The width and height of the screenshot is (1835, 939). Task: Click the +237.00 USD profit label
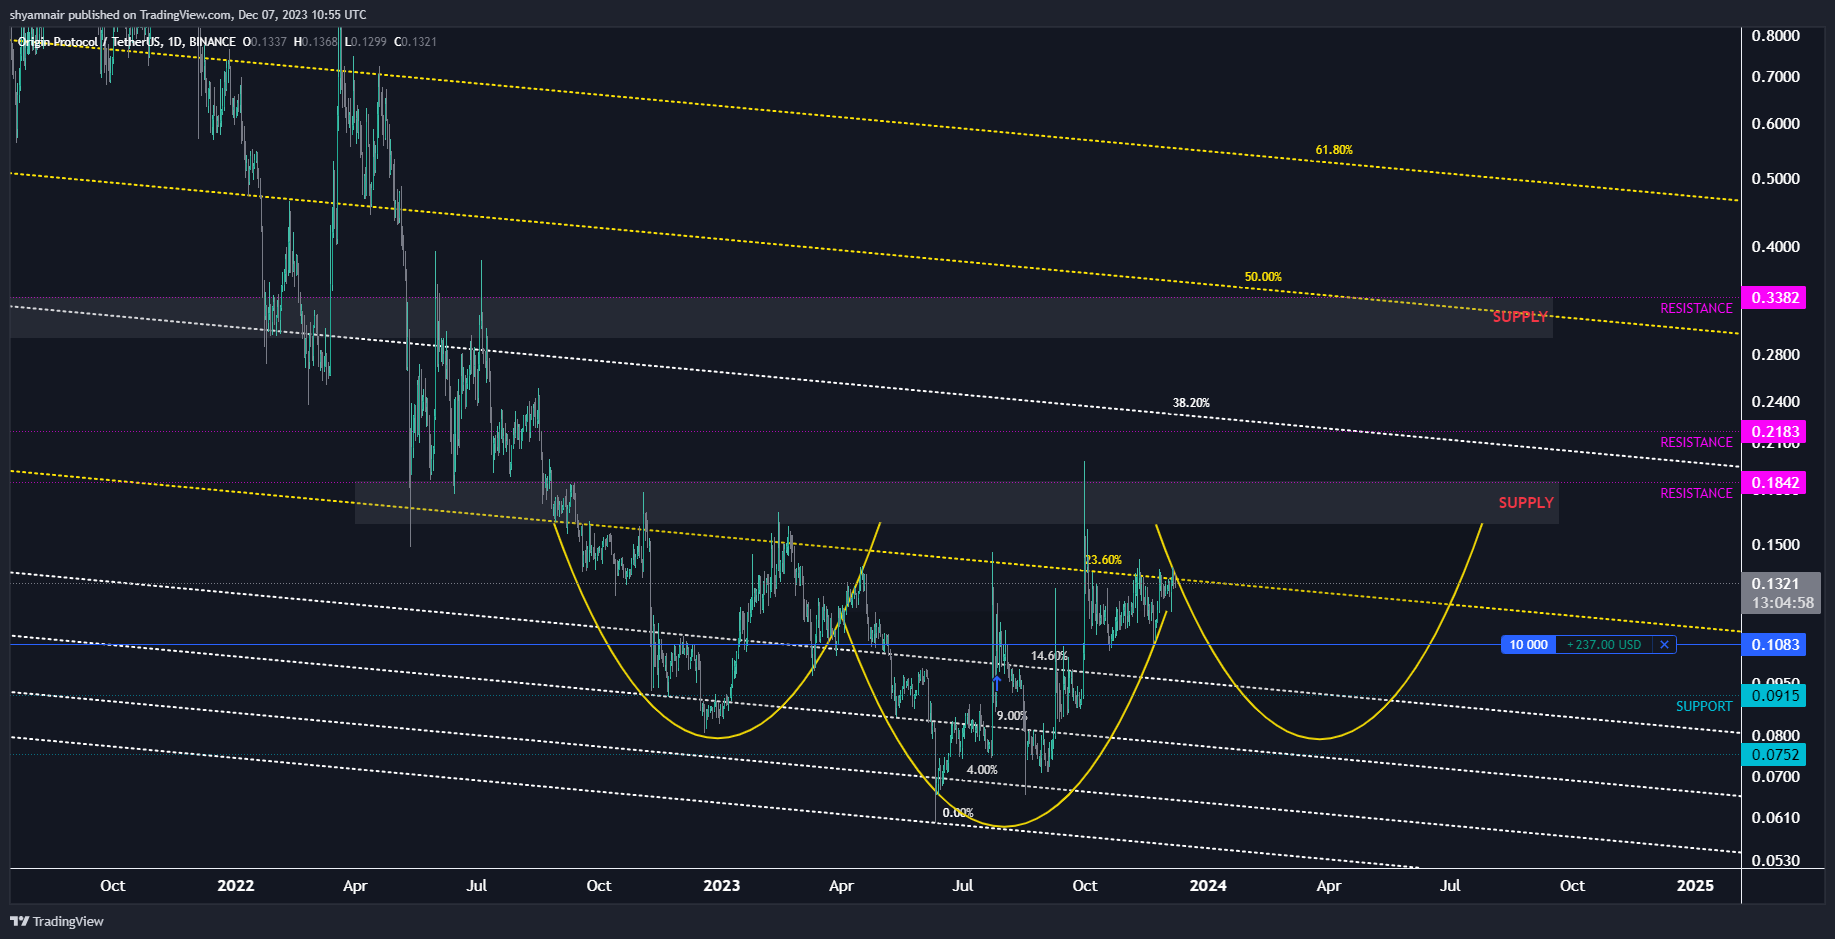pos(1604,645)
